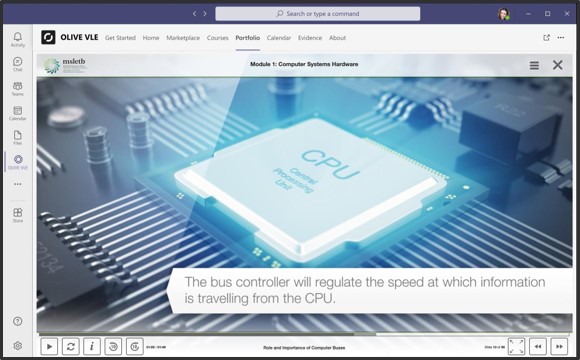Open Files in the Teams sidebar
Viewport: 580px width, 360px height.
[18, 137]
